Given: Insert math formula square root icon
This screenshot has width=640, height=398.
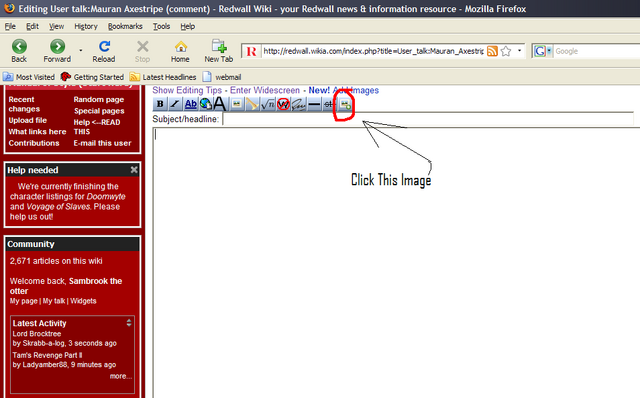Looking at the screenshot, I should click(268, 104).
